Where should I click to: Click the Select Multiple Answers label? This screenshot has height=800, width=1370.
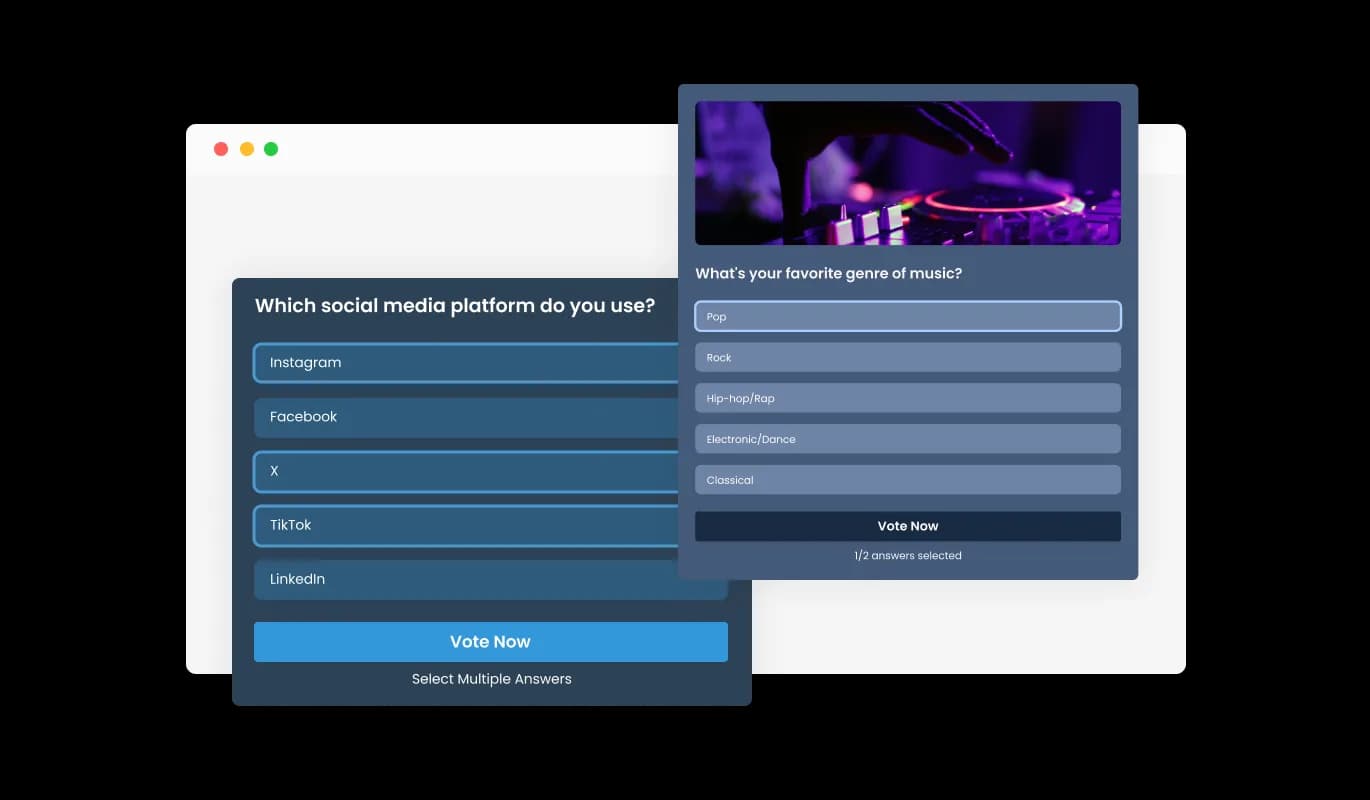click(491, 678)
